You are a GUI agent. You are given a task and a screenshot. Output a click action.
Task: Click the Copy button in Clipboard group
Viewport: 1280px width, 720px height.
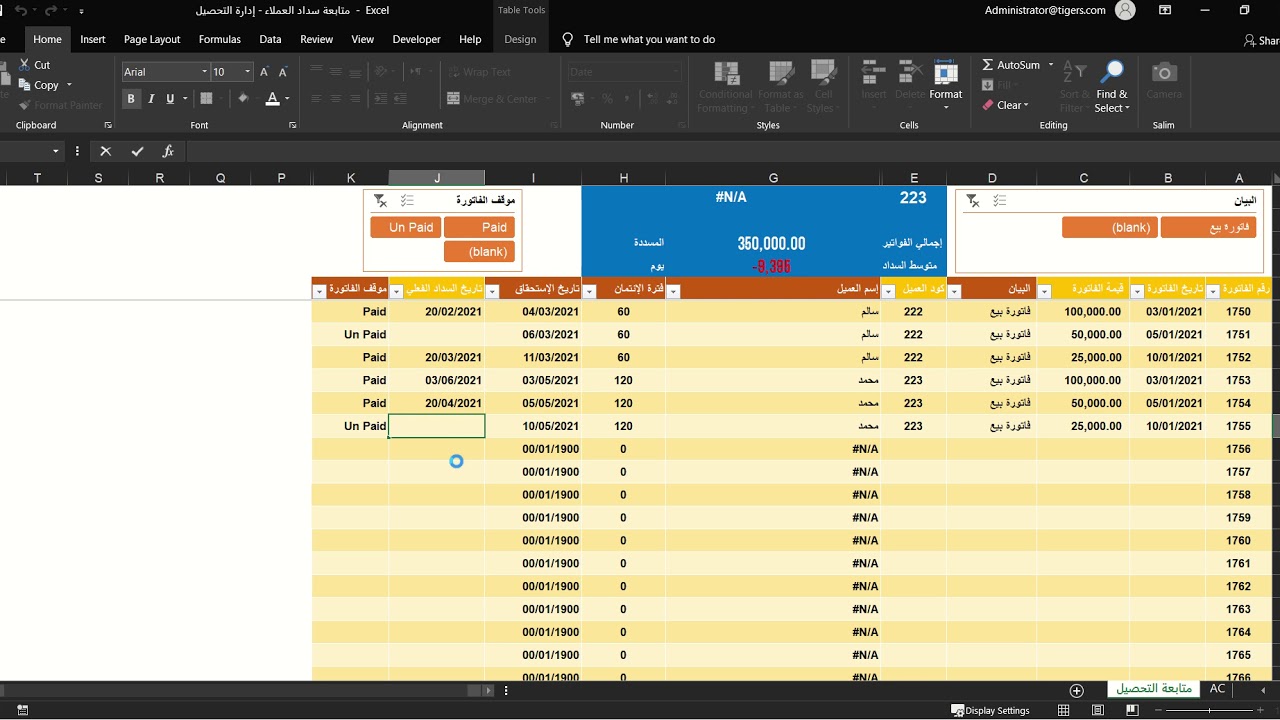point(39,85)
